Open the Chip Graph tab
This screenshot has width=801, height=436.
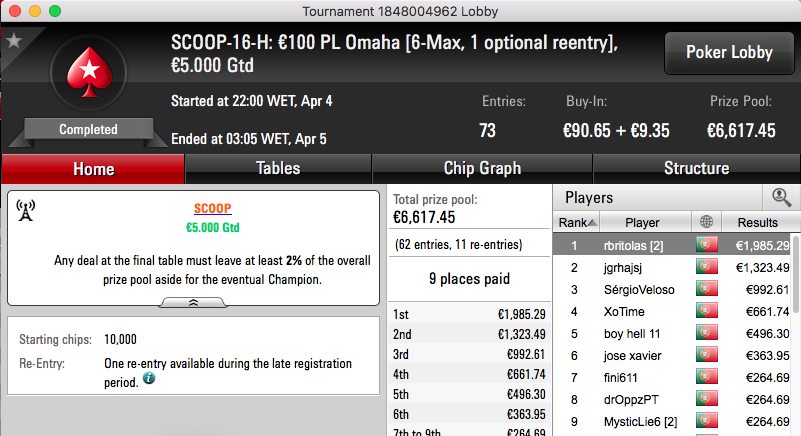click(482, 169)
